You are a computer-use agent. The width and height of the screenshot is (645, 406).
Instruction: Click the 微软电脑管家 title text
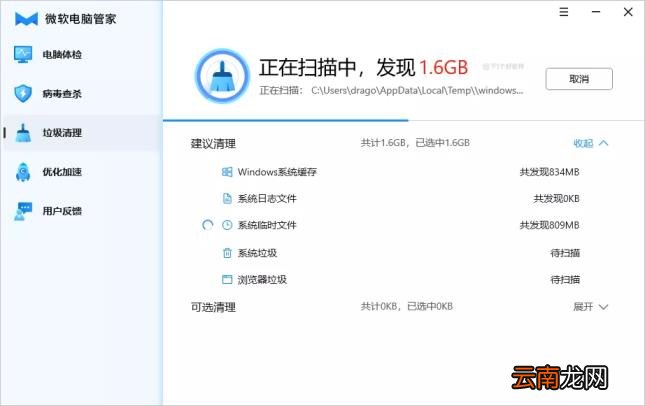tap(81, 19)
